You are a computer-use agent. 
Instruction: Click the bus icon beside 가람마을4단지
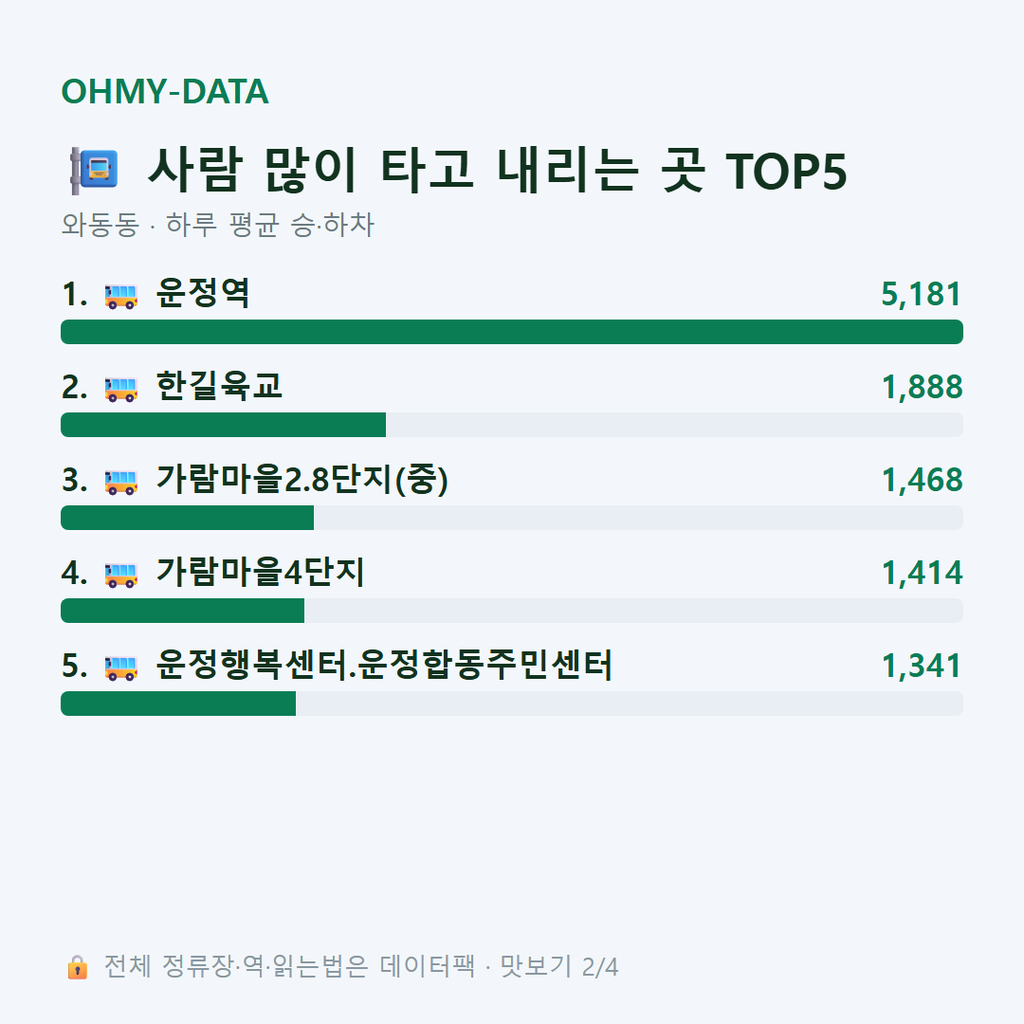[x=121, y=575]
